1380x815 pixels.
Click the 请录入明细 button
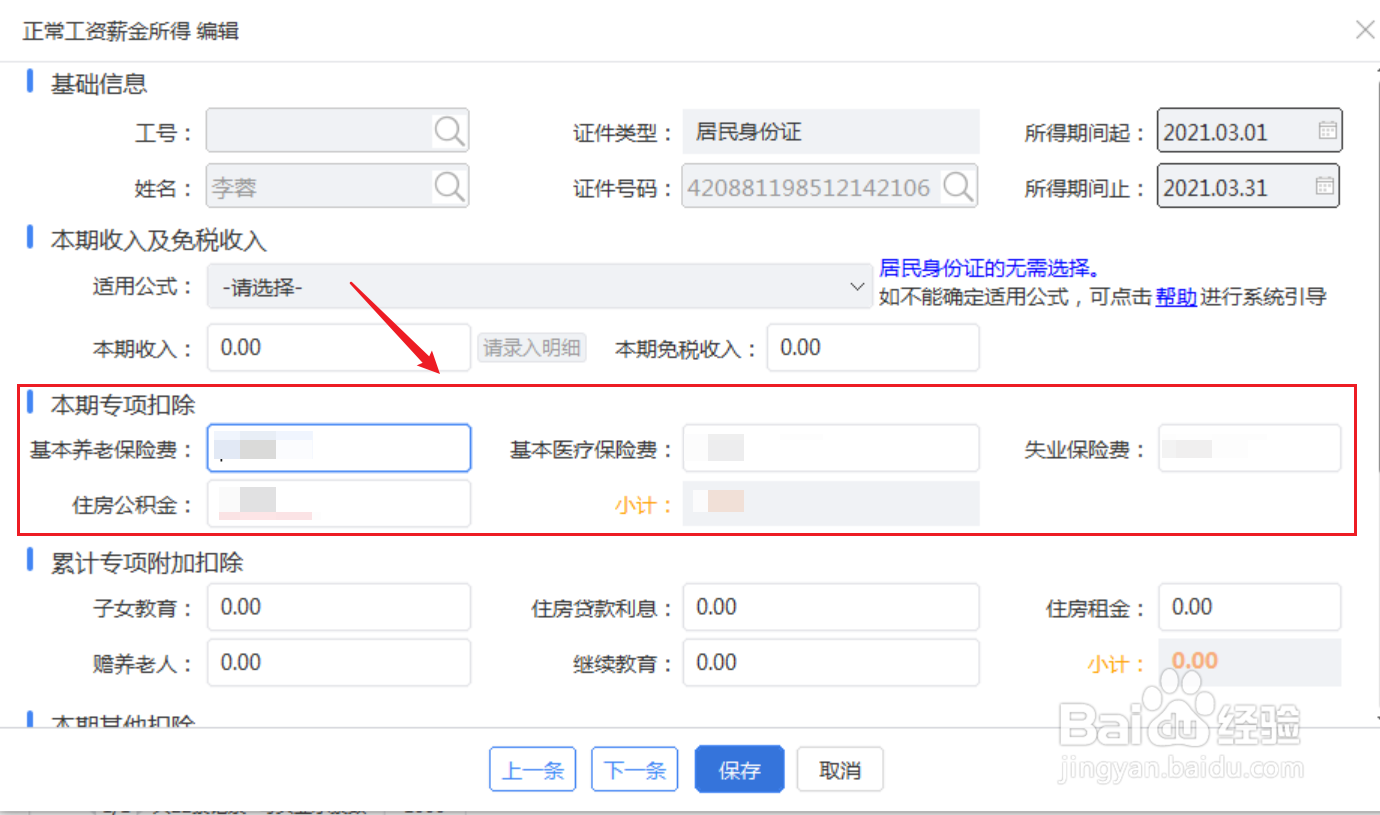pyautogui.click(x=531, y=347)
